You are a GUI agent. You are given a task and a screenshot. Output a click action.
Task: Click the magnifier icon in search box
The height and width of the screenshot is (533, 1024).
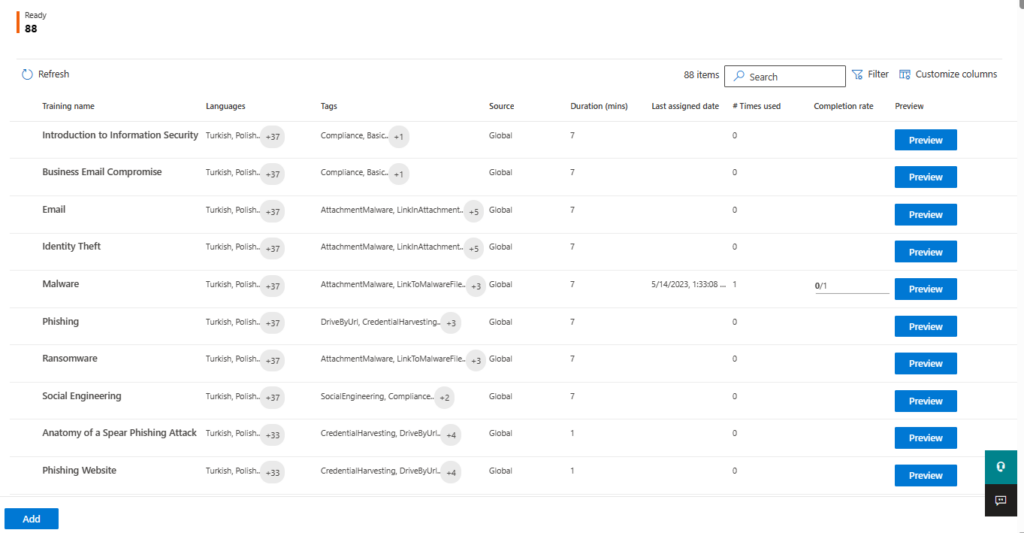(738, 77)
